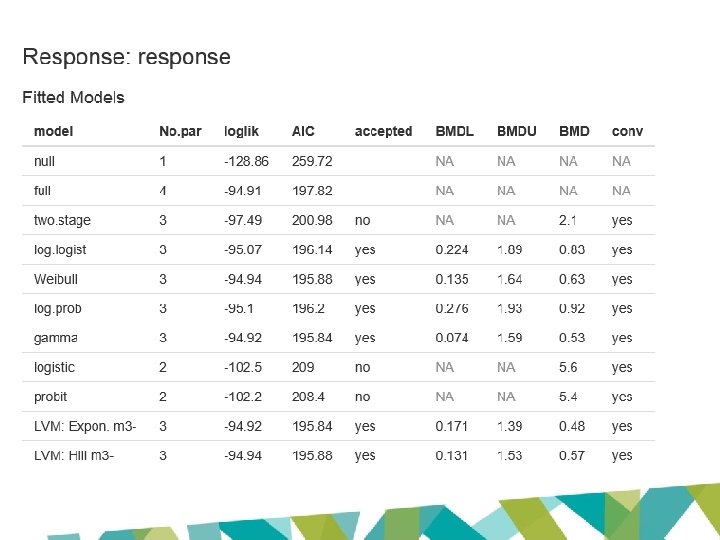The height and width of the screenshot is (540, 720).
Task: Click the 'loglik' column header
Action: click(x=242, y=131)
